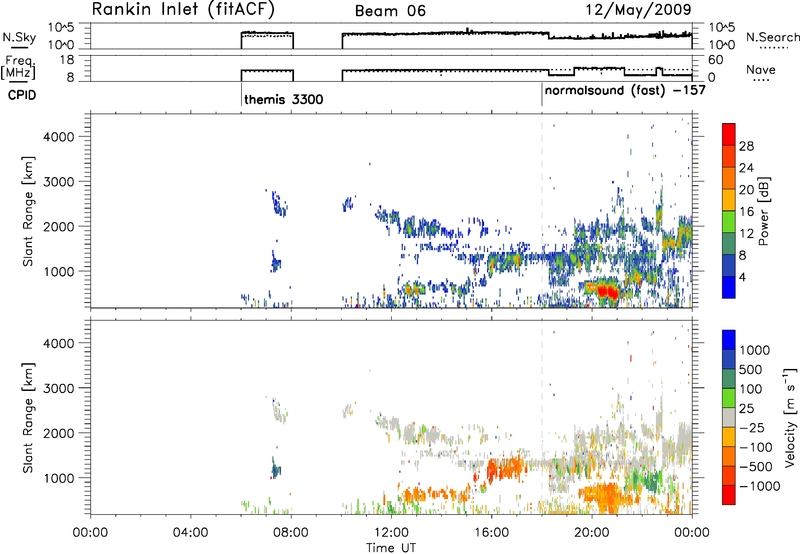Image resolution: width=800 pixels, height=554 pixels.
Task: Click the 'normalsound (fast) -157' text
Action: coord(625,90)
